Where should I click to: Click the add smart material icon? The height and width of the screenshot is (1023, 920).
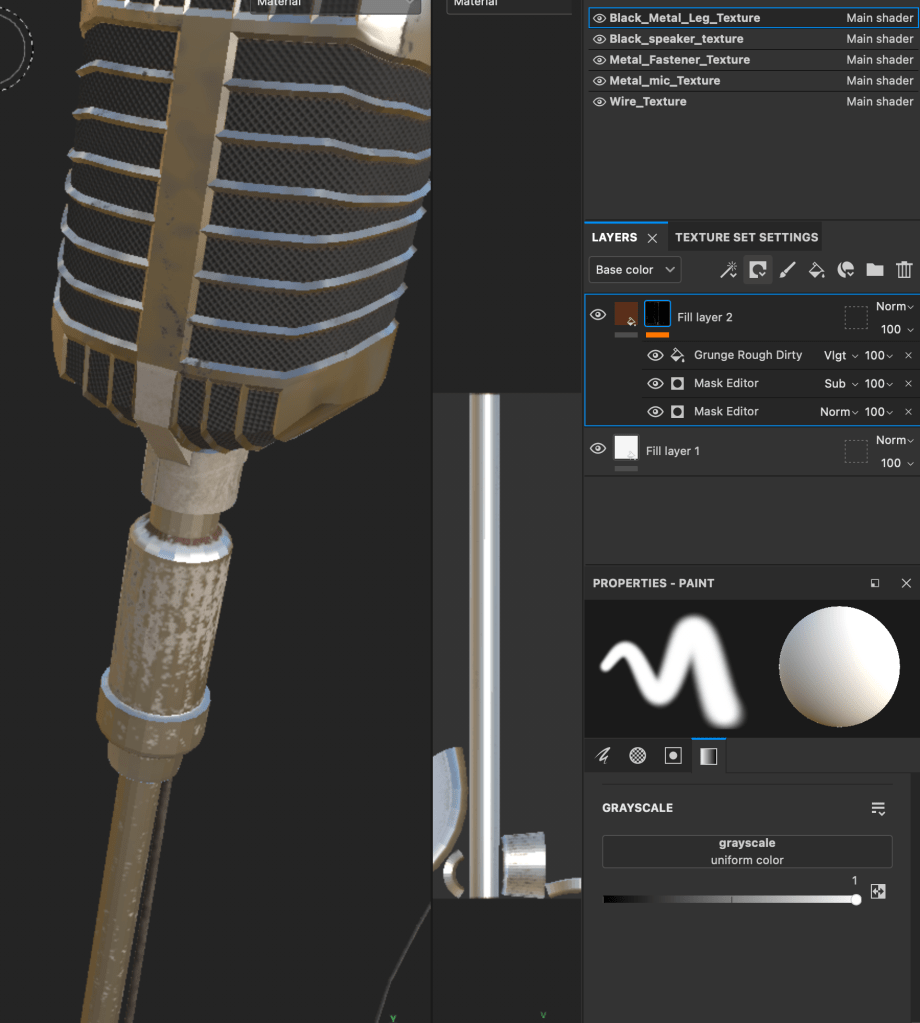(x=846, y=270)
